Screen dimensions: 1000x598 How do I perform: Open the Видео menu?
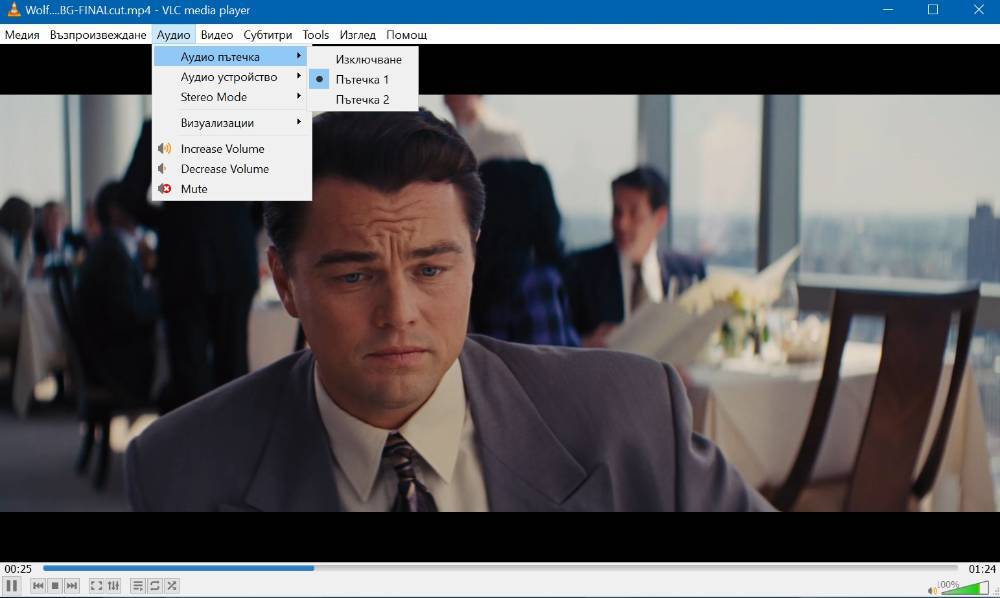(x=217, y=35)
